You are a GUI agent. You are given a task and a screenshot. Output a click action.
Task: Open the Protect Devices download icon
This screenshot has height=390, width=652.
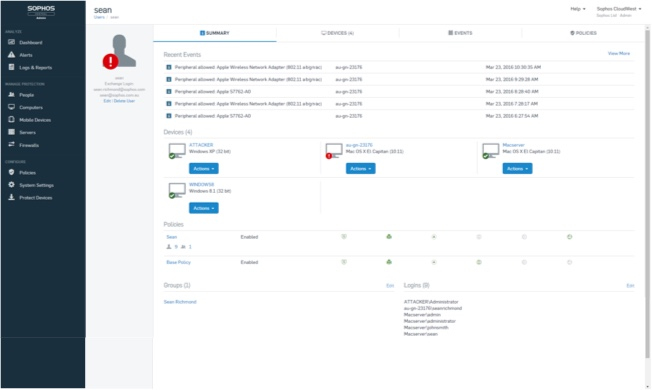[11, 197]
